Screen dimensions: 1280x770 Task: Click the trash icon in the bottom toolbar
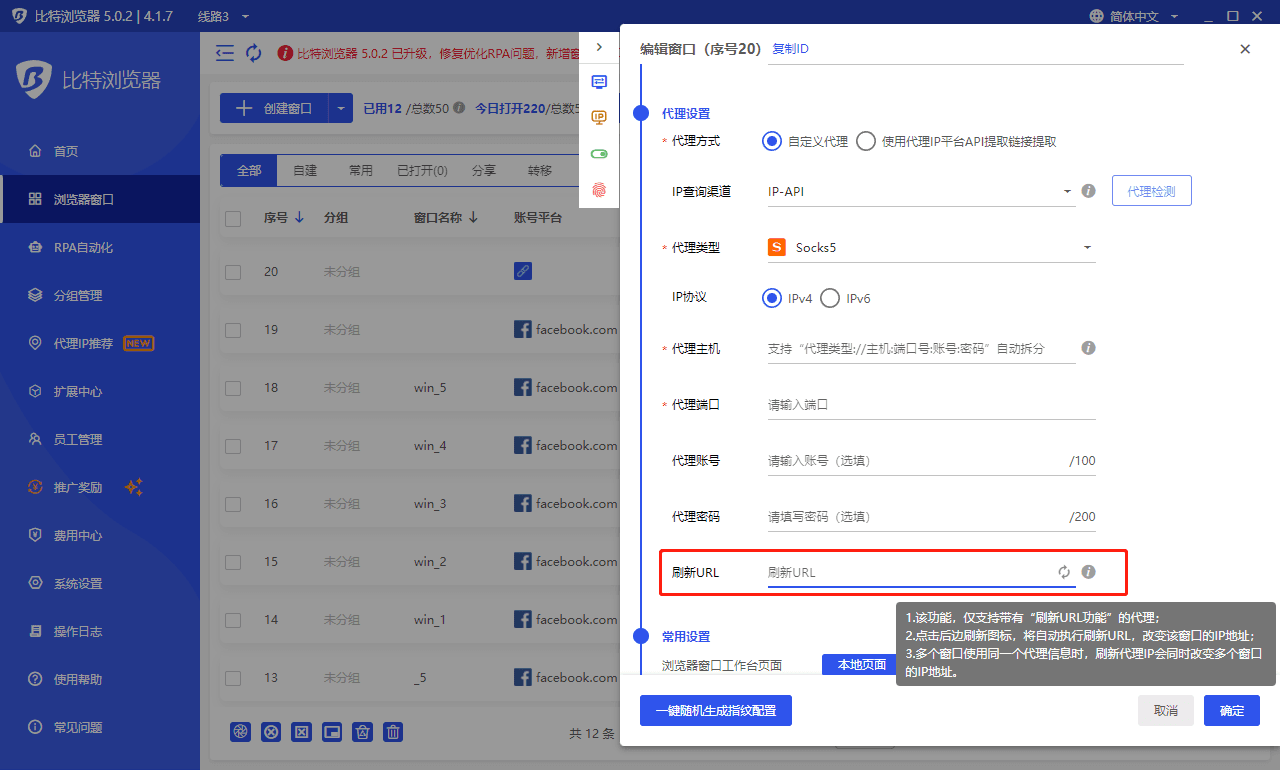coord(394,732)
